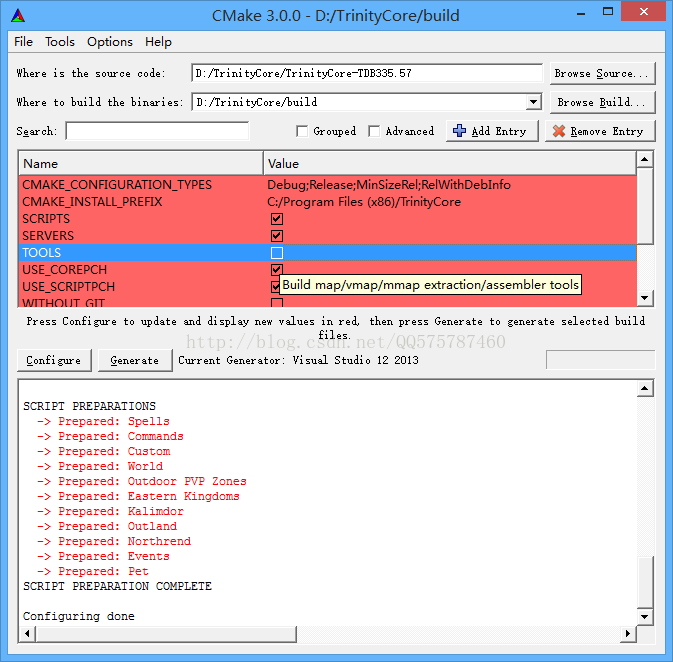Click the Value column header
Screen dimensions: 673x662
450,164
